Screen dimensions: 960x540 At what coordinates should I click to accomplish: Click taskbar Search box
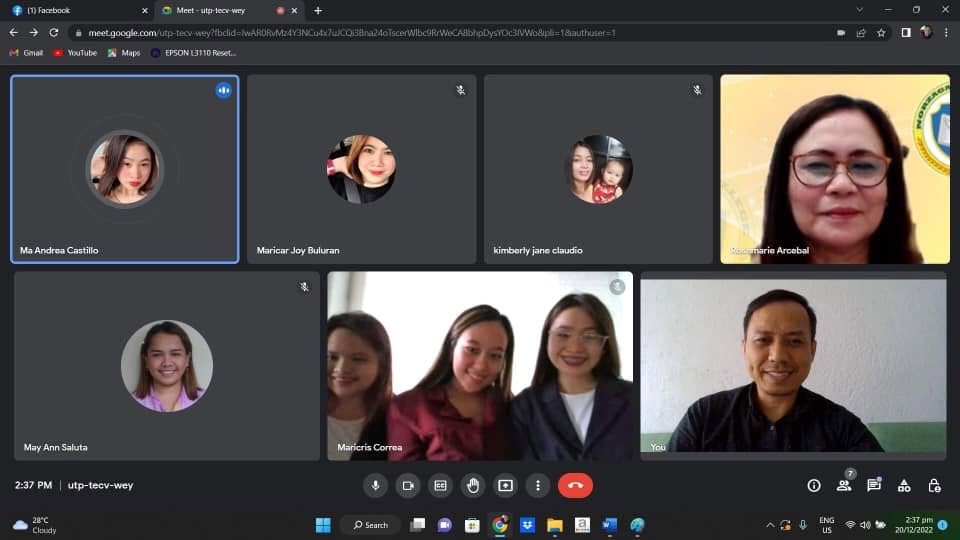pos(370,525)
